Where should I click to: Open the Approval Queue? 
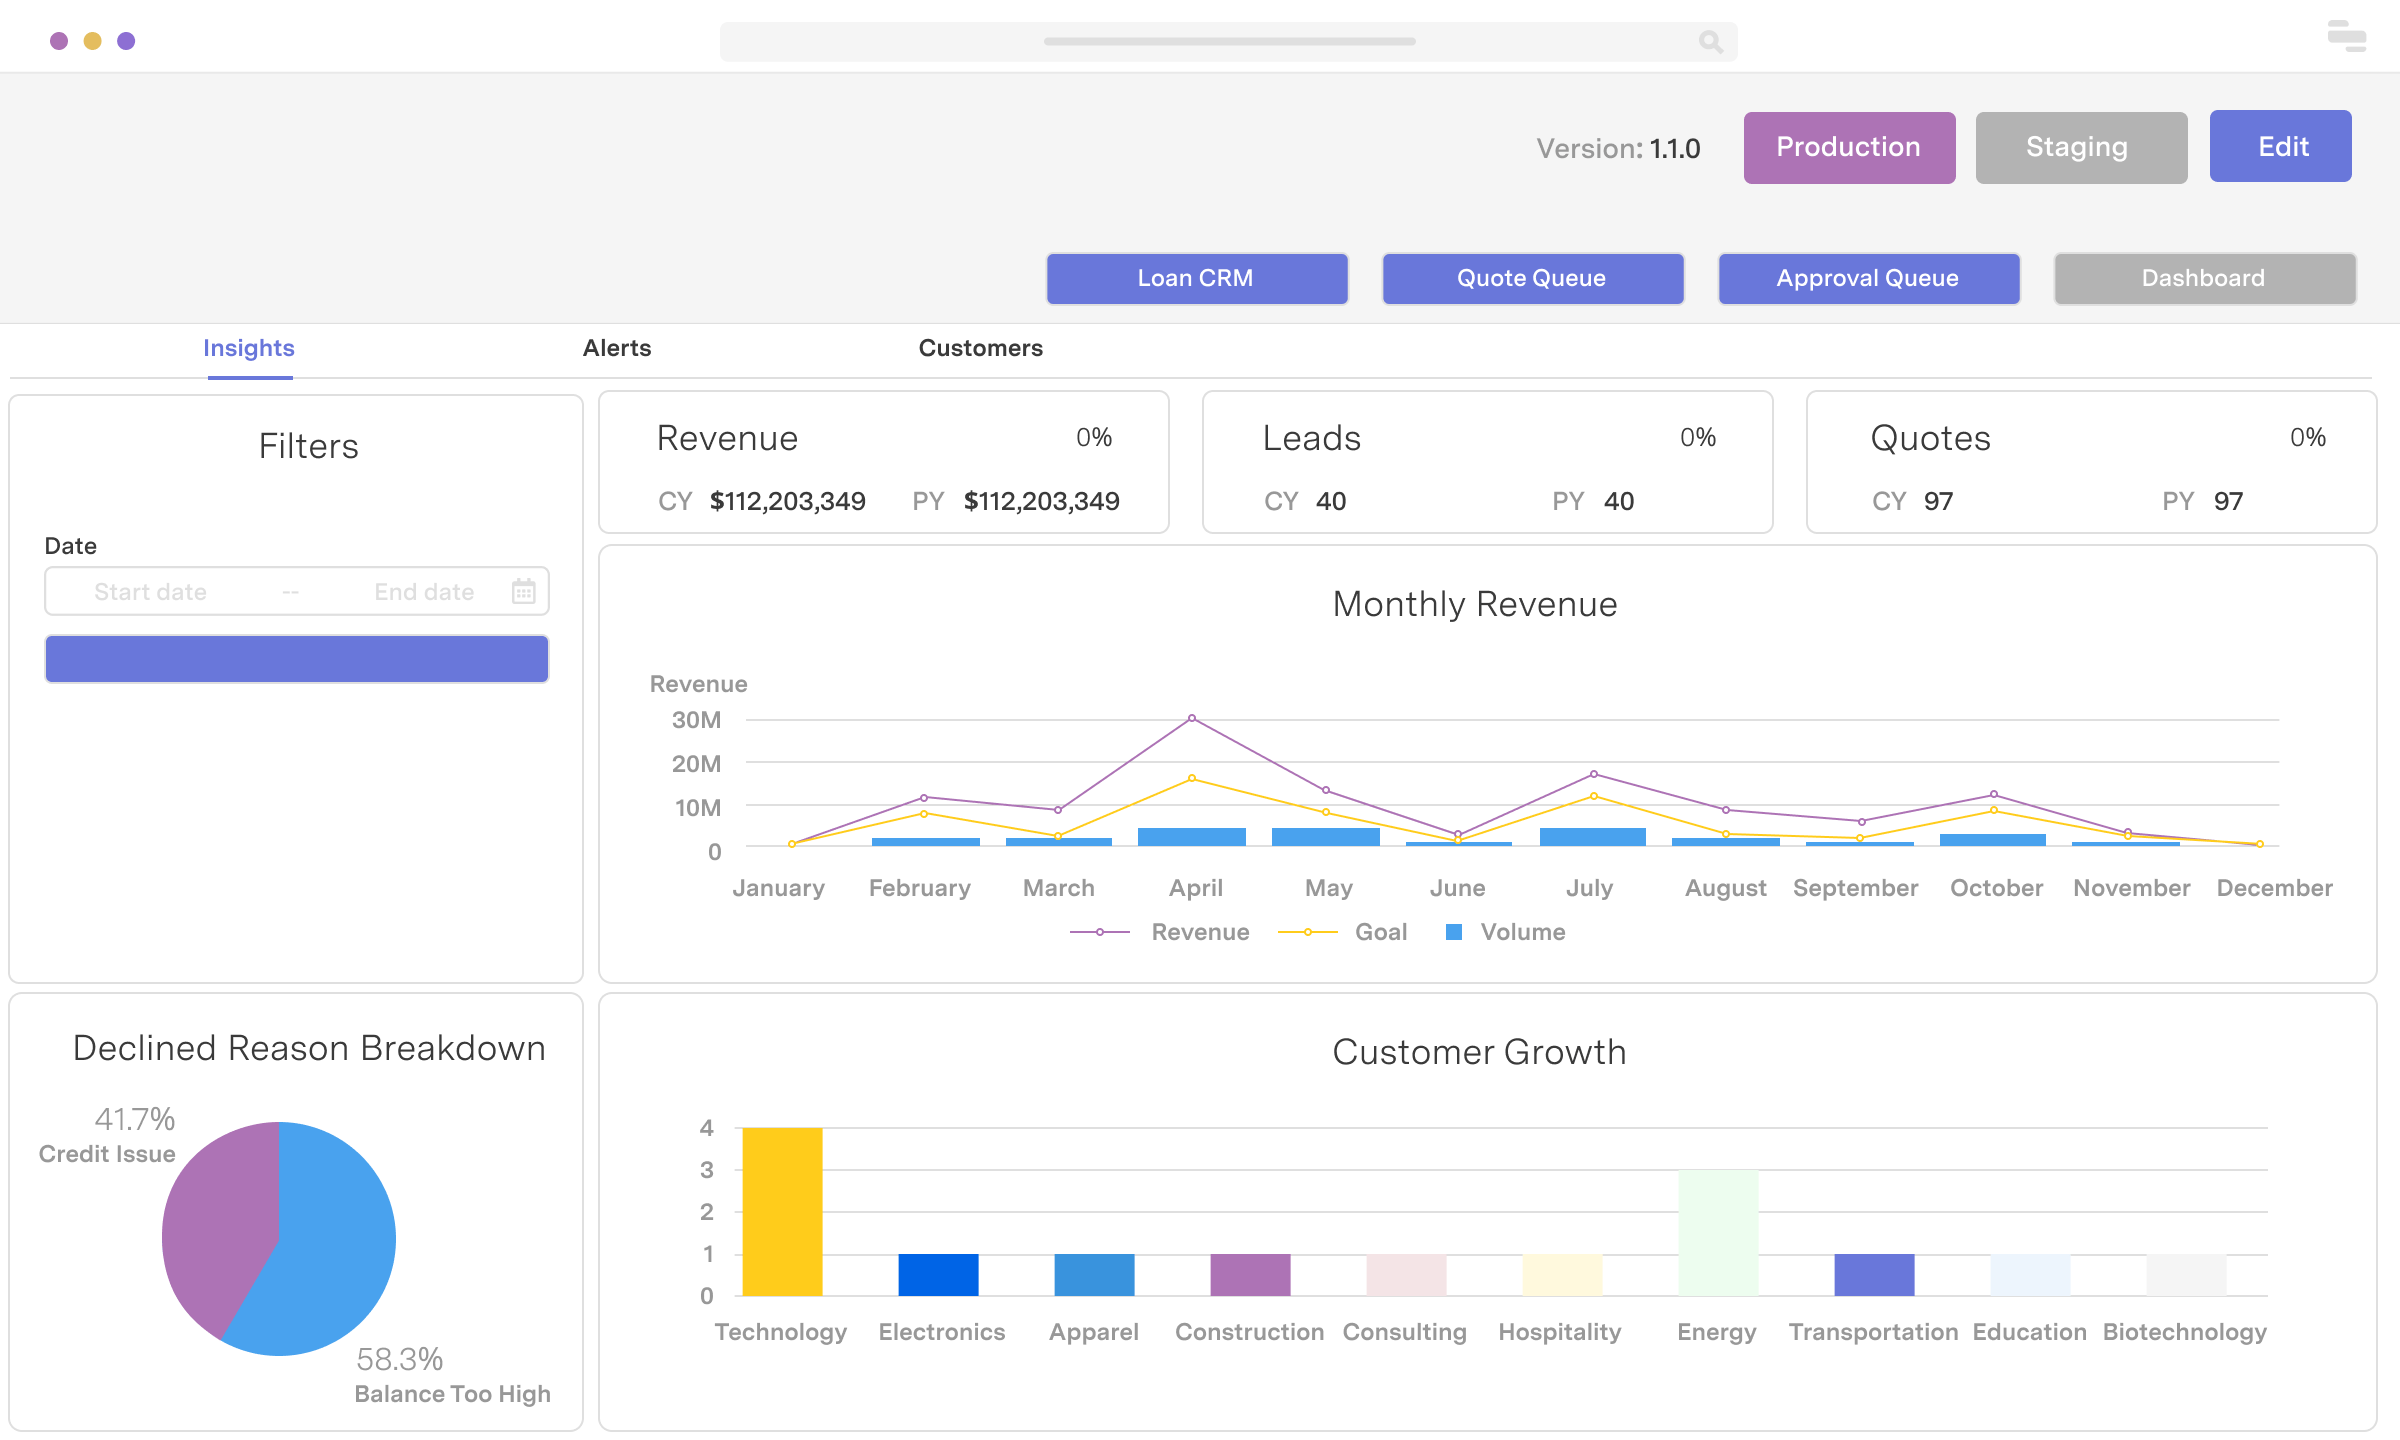click(x=1868, y=278)
